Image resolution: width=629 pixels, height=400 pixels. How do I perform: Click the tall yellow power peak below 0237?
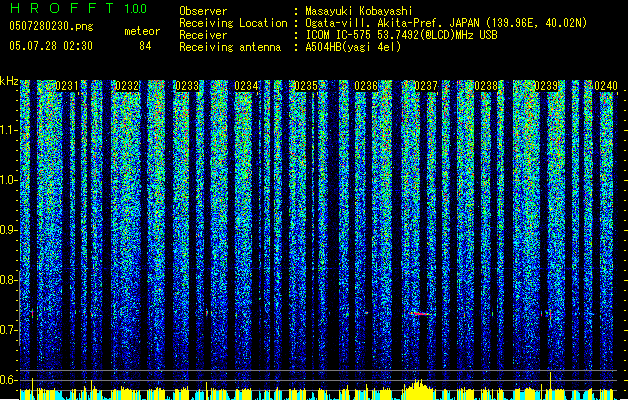coord(418,389)
